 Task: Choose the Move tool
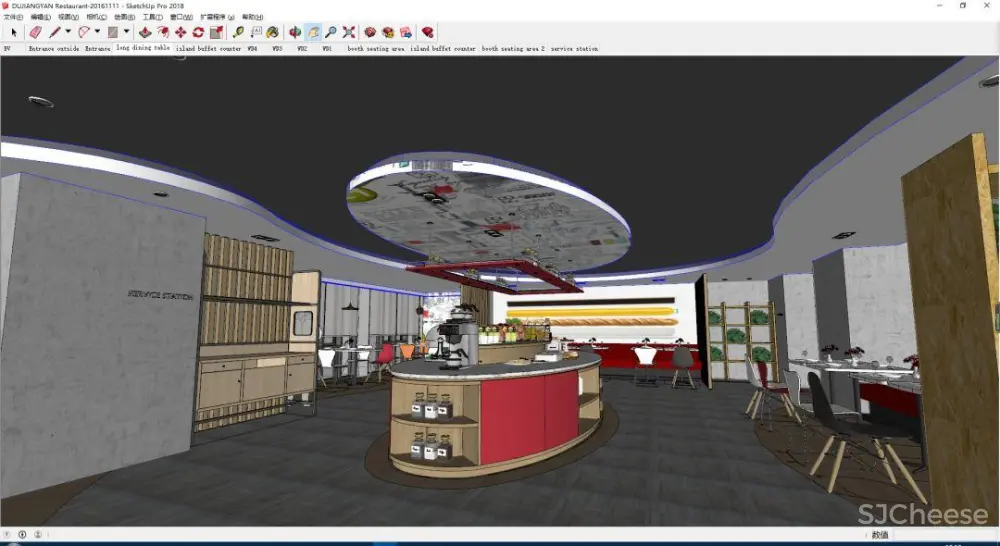(x=180, y=32)
